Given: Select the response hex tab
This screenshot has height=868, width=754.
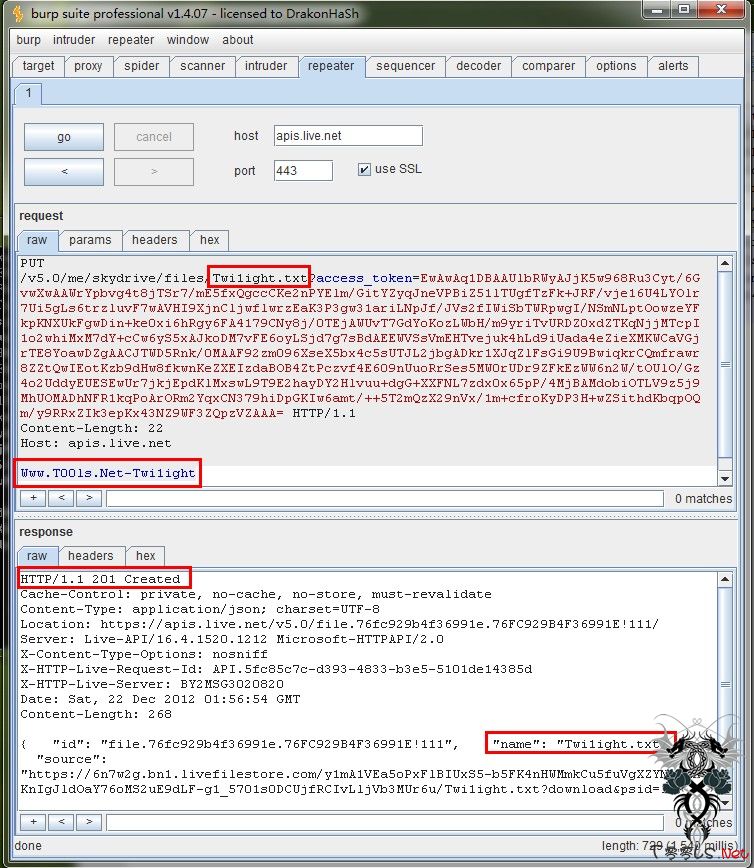Looking at the screenshot, I should point(145,556).
